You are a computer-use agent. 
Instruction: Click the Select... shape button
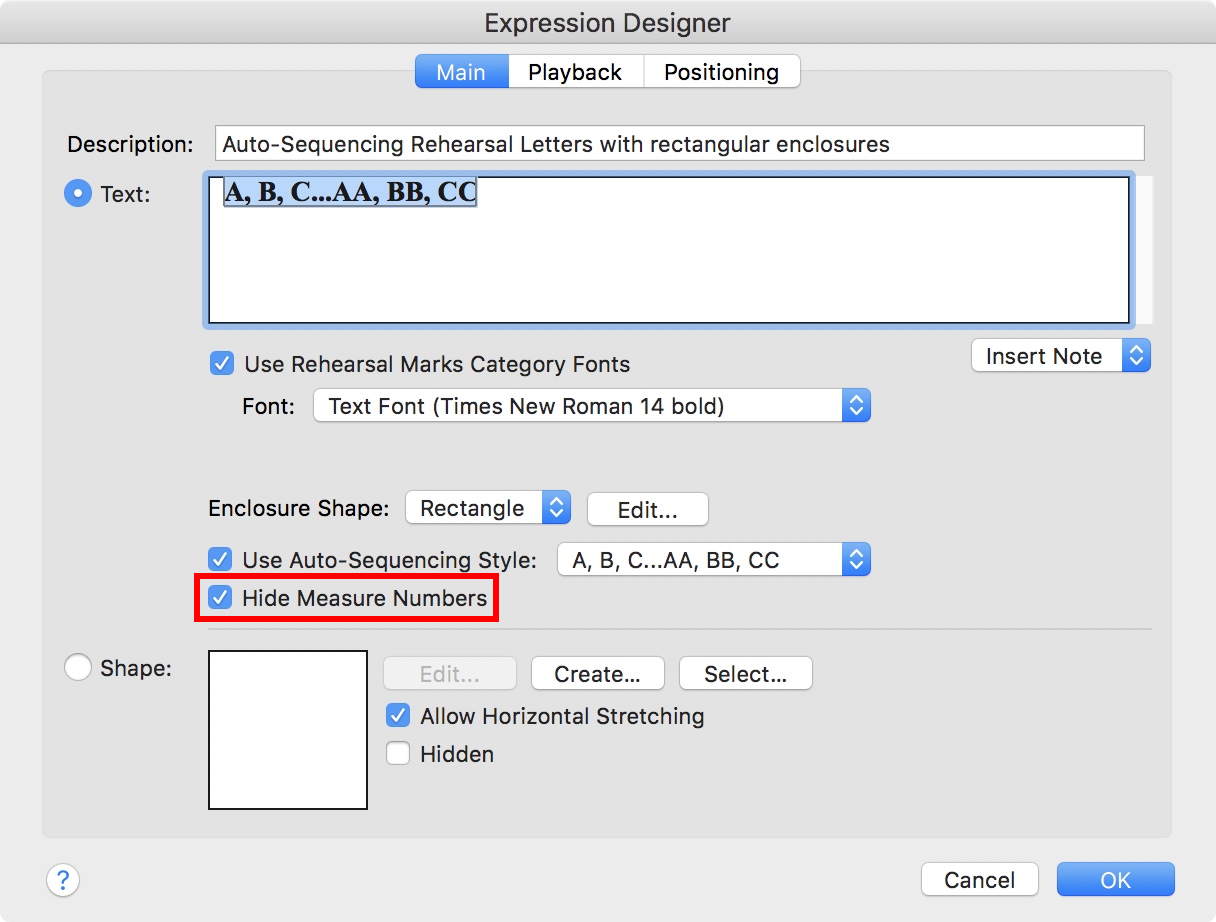[745, 674]
